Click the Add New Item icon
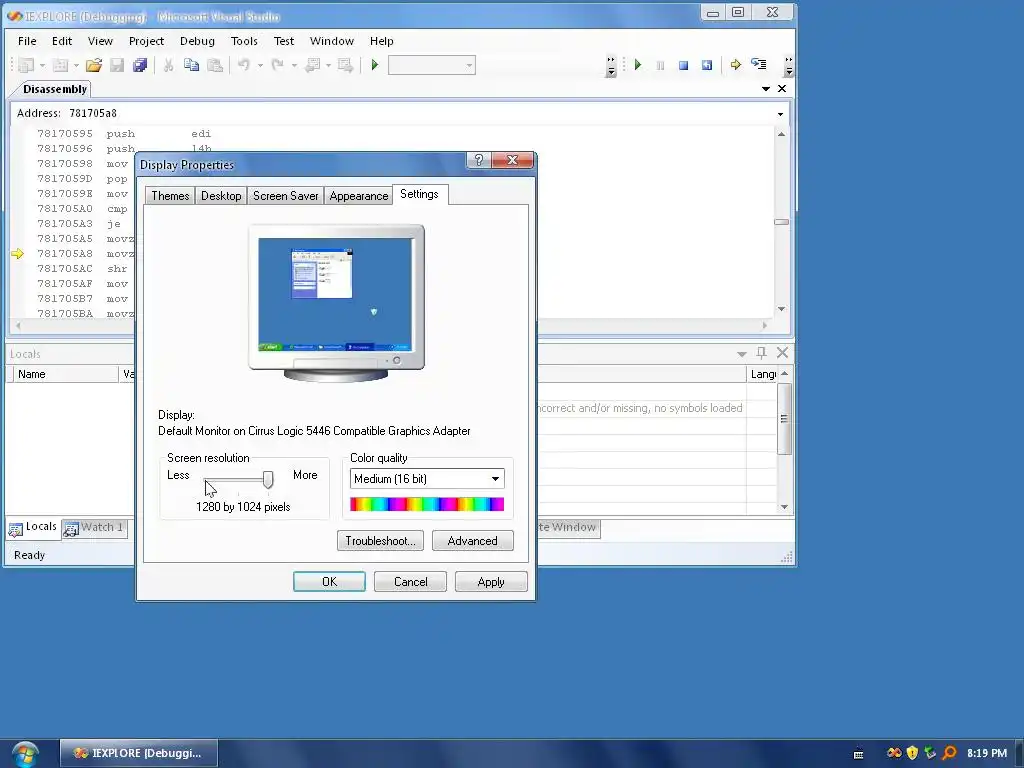 [x=60, y=65]
